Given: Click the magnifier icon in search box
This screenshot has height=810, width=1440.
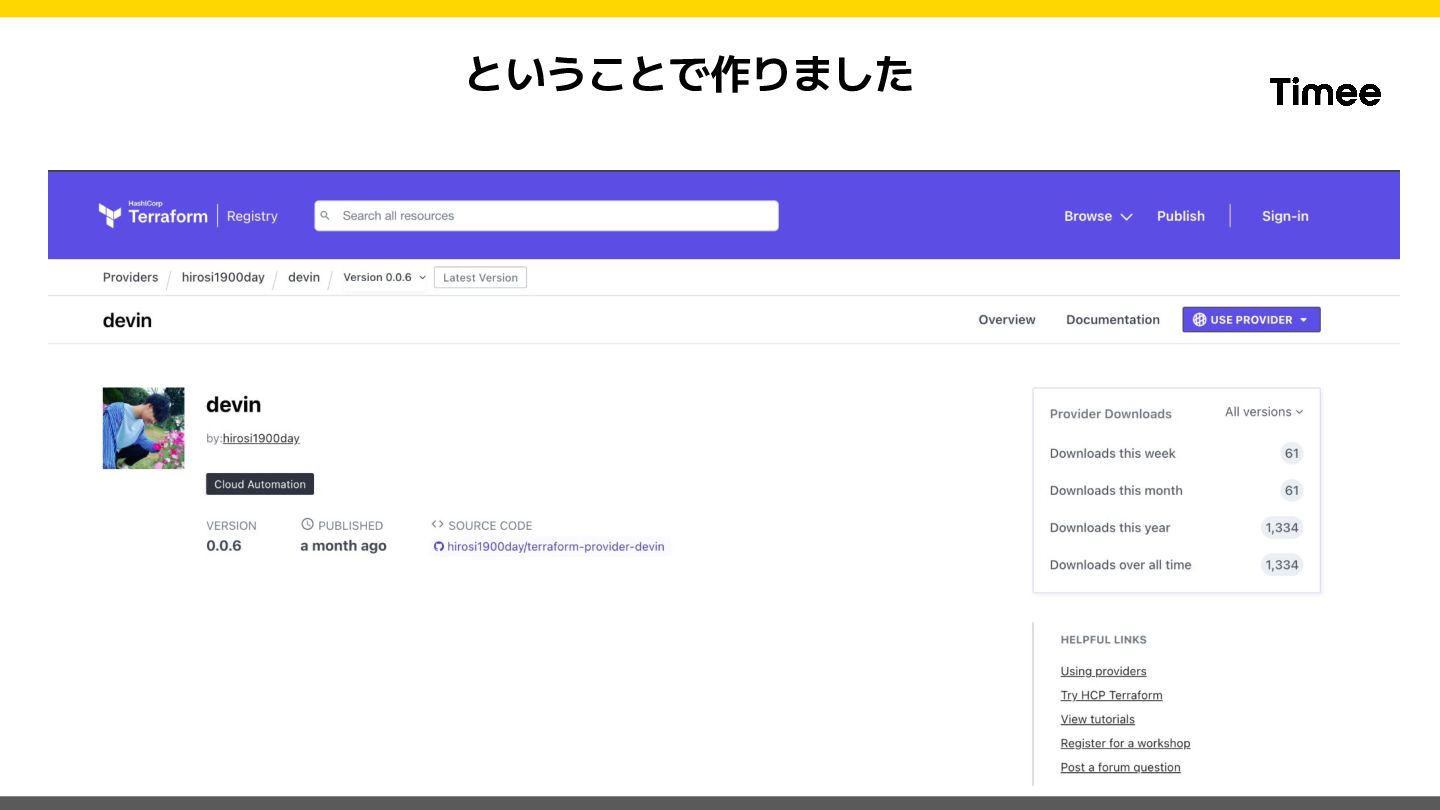Looking at the screenshot, I should [325, 216].
